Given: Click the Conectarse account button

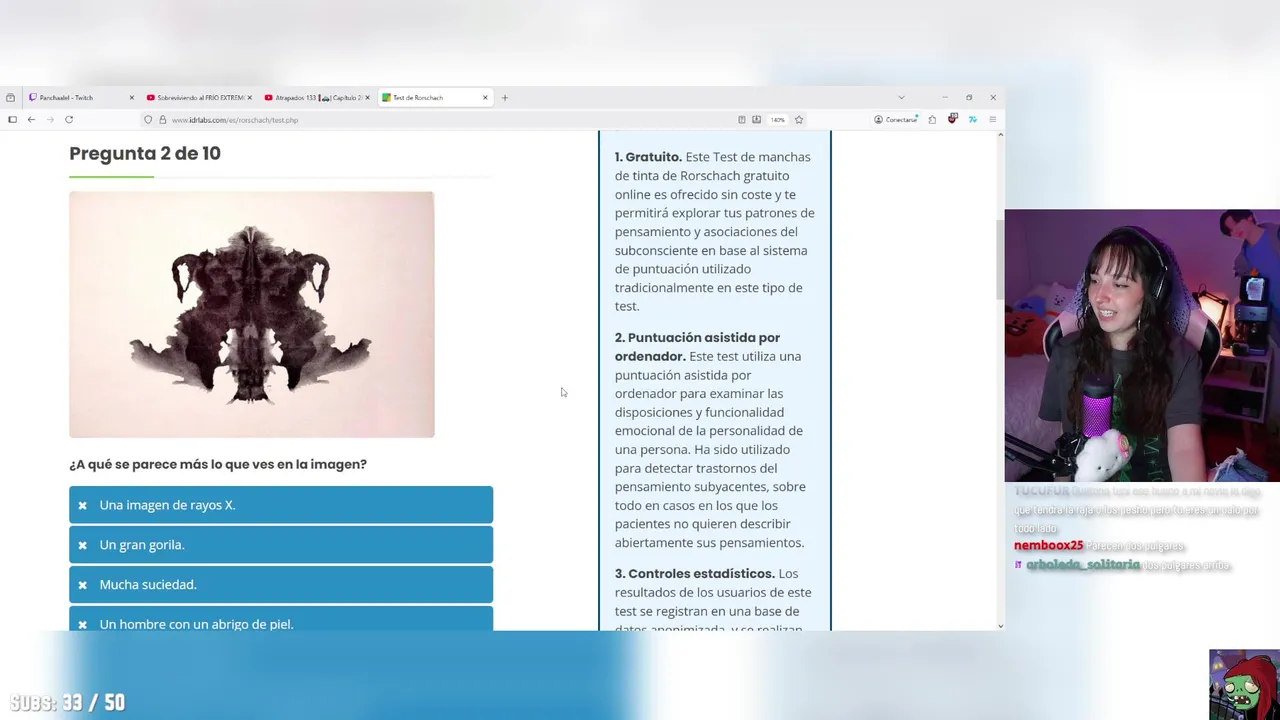Looking at the screenshot, I should [x=896, y=120].
